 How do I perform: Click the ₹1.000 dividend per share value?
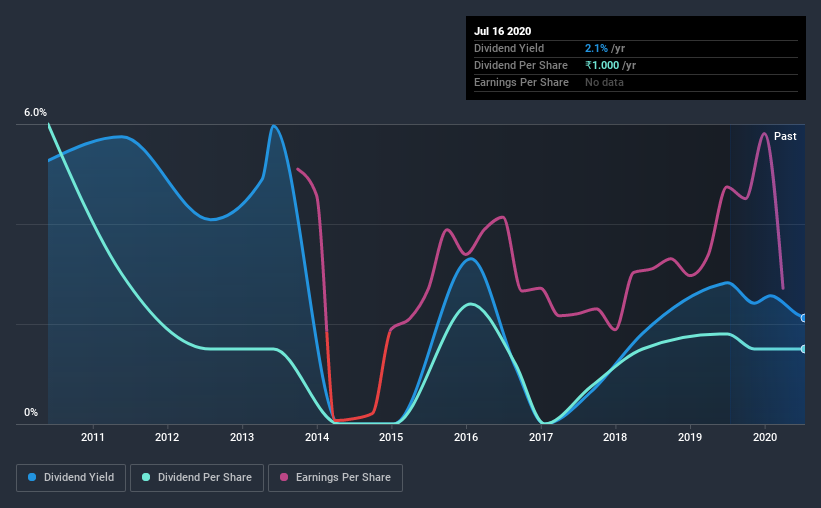[602, 65]
